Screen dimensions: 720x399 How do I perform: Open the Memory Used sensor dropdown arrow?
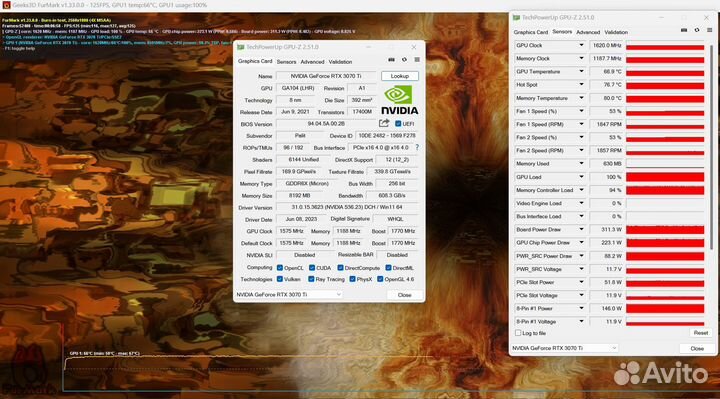click(581, 163)
